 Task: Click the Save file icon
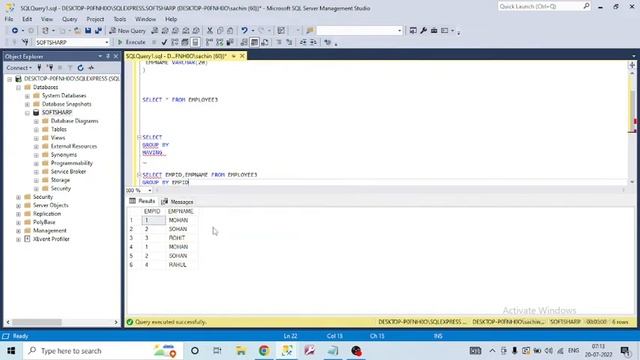[88, 31]
